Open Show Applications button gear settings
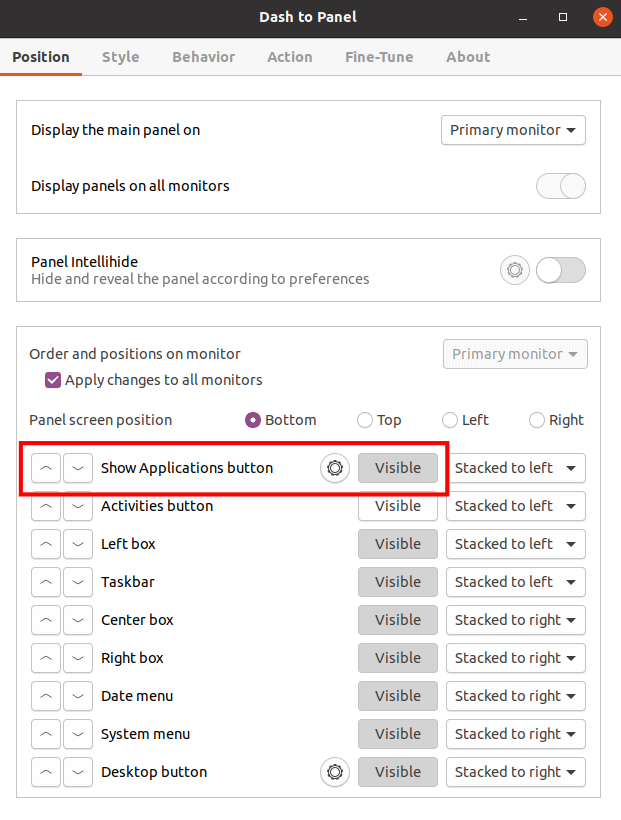 coord(334,468)
